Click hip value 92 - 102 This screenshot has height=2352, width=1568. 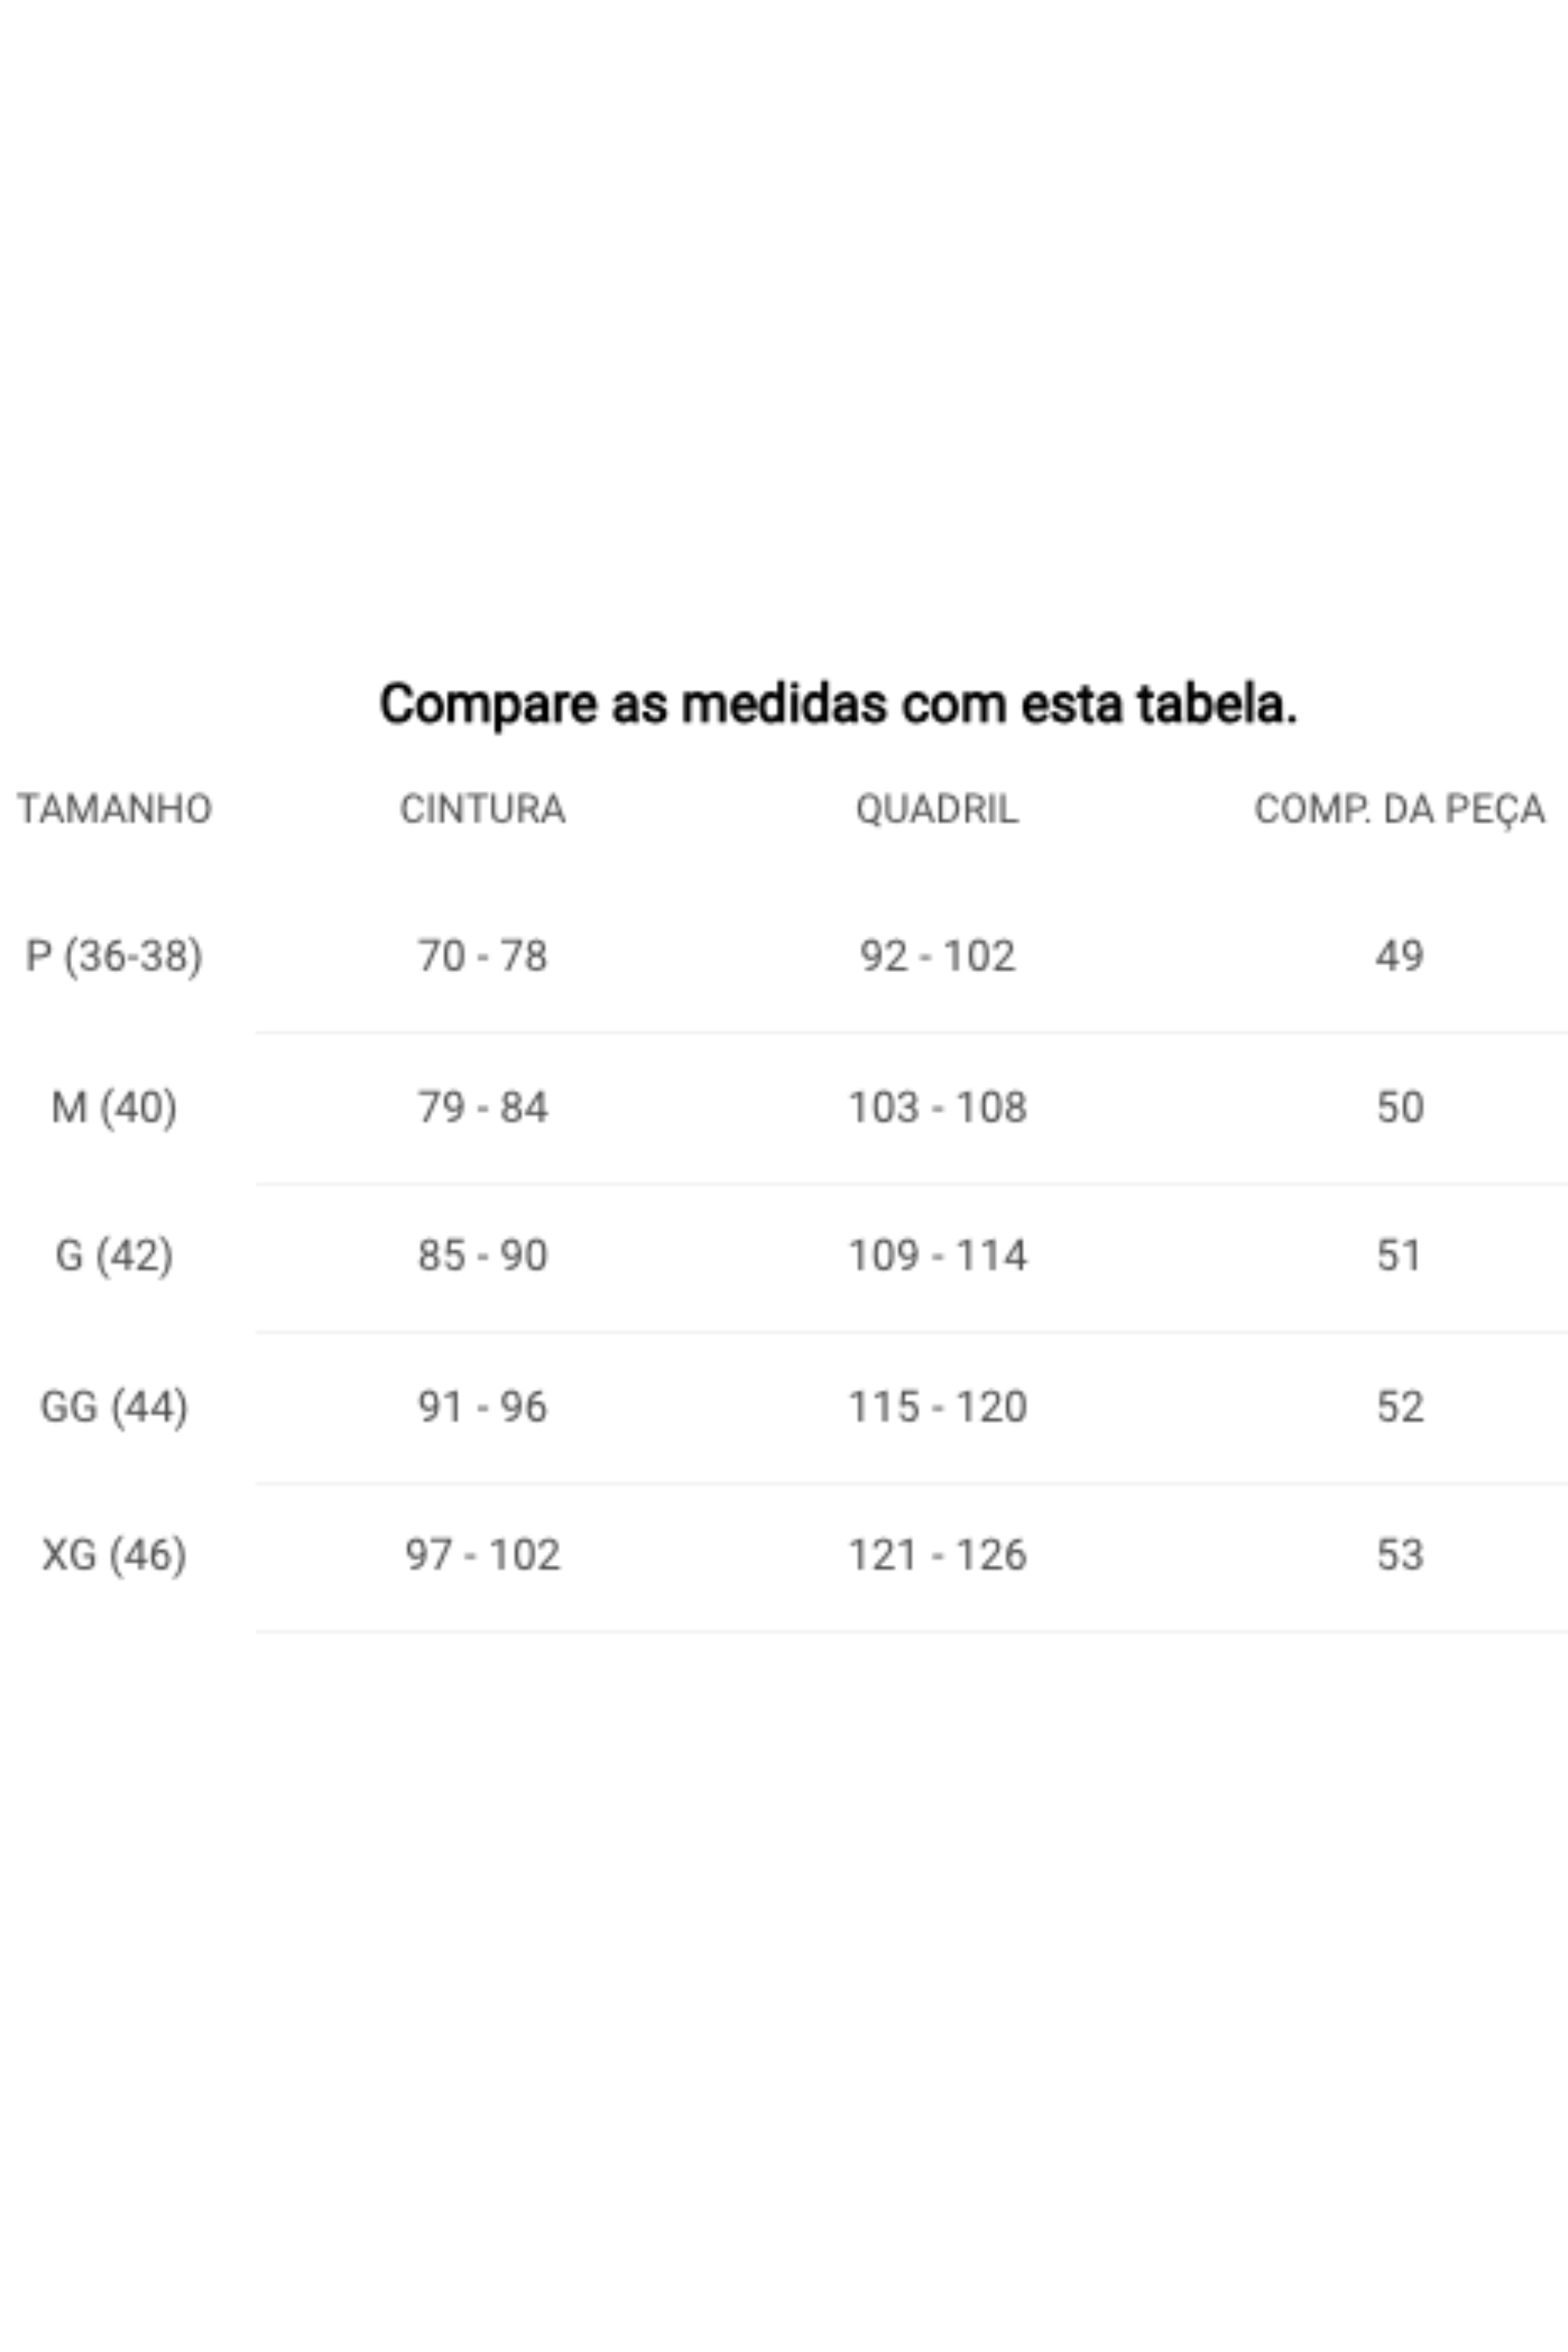click(937, 956)
